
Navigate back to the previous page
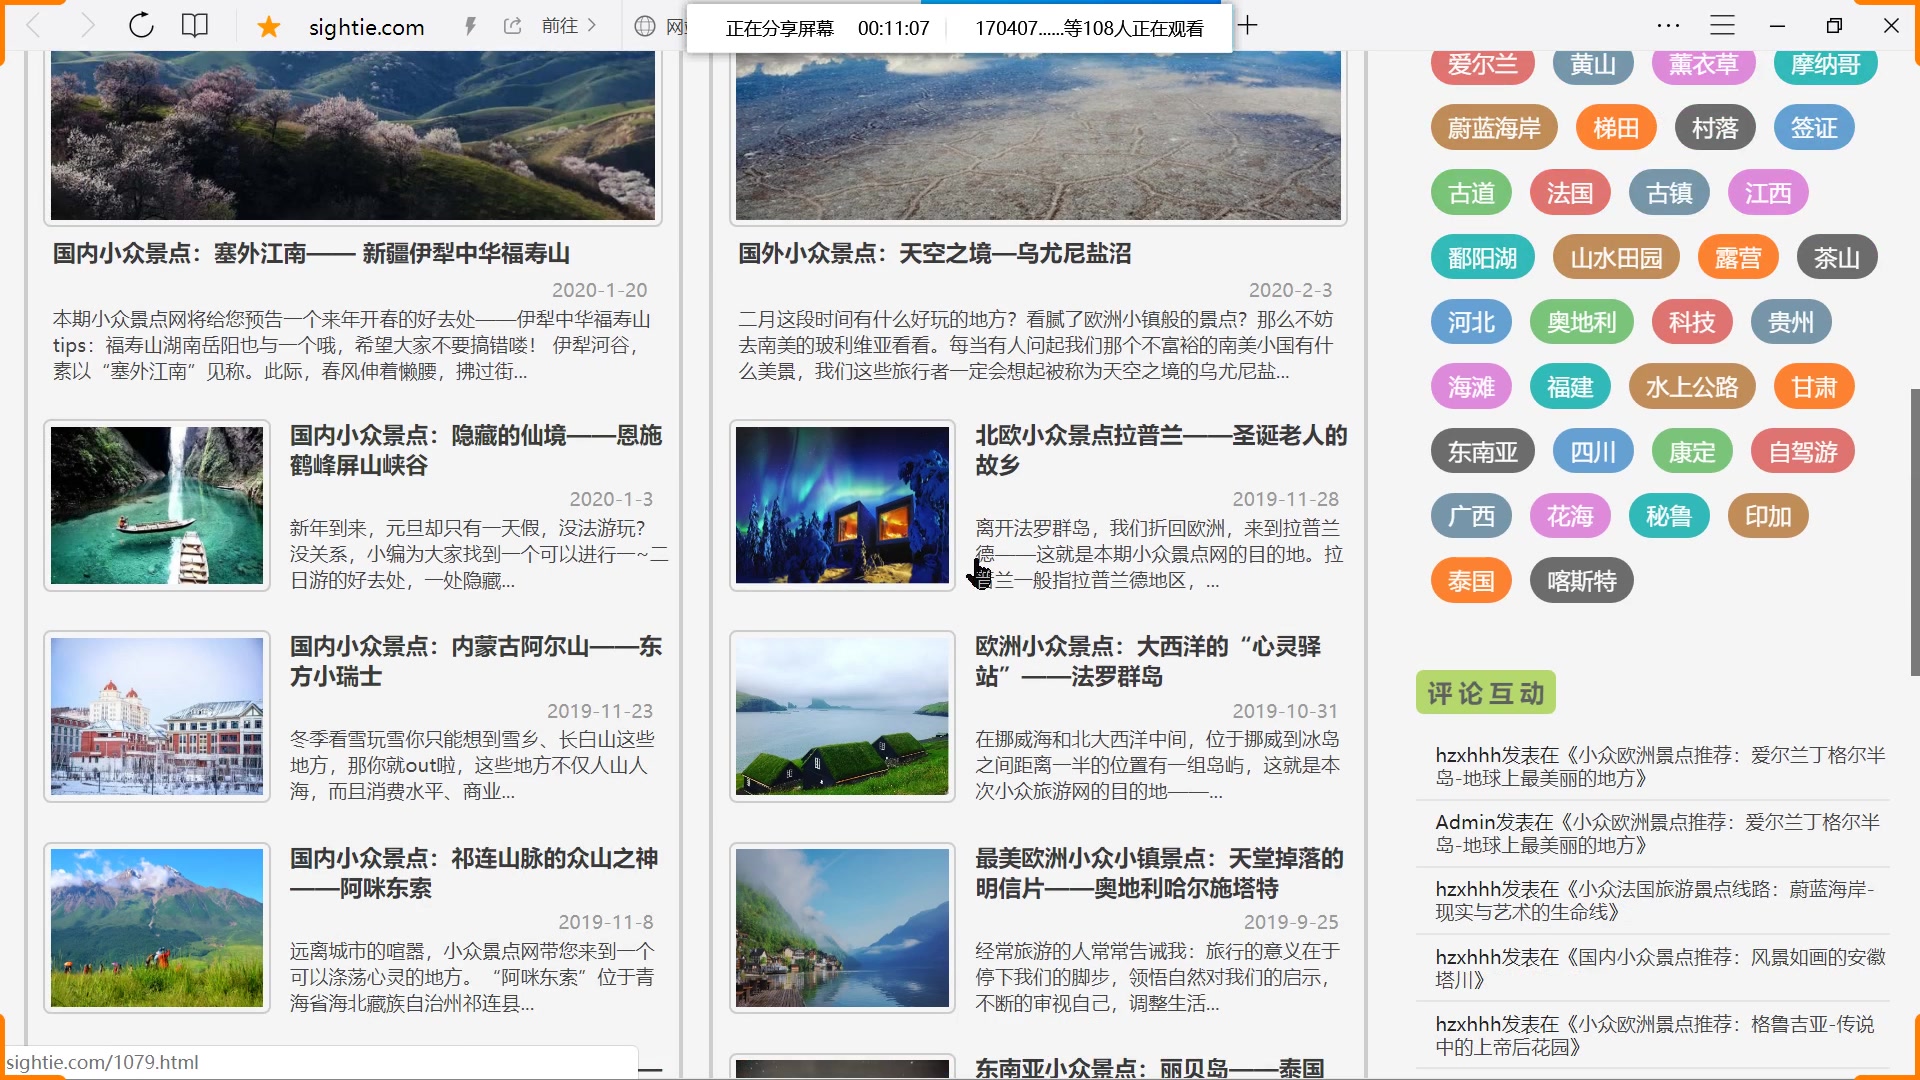(x=33, y=25)
